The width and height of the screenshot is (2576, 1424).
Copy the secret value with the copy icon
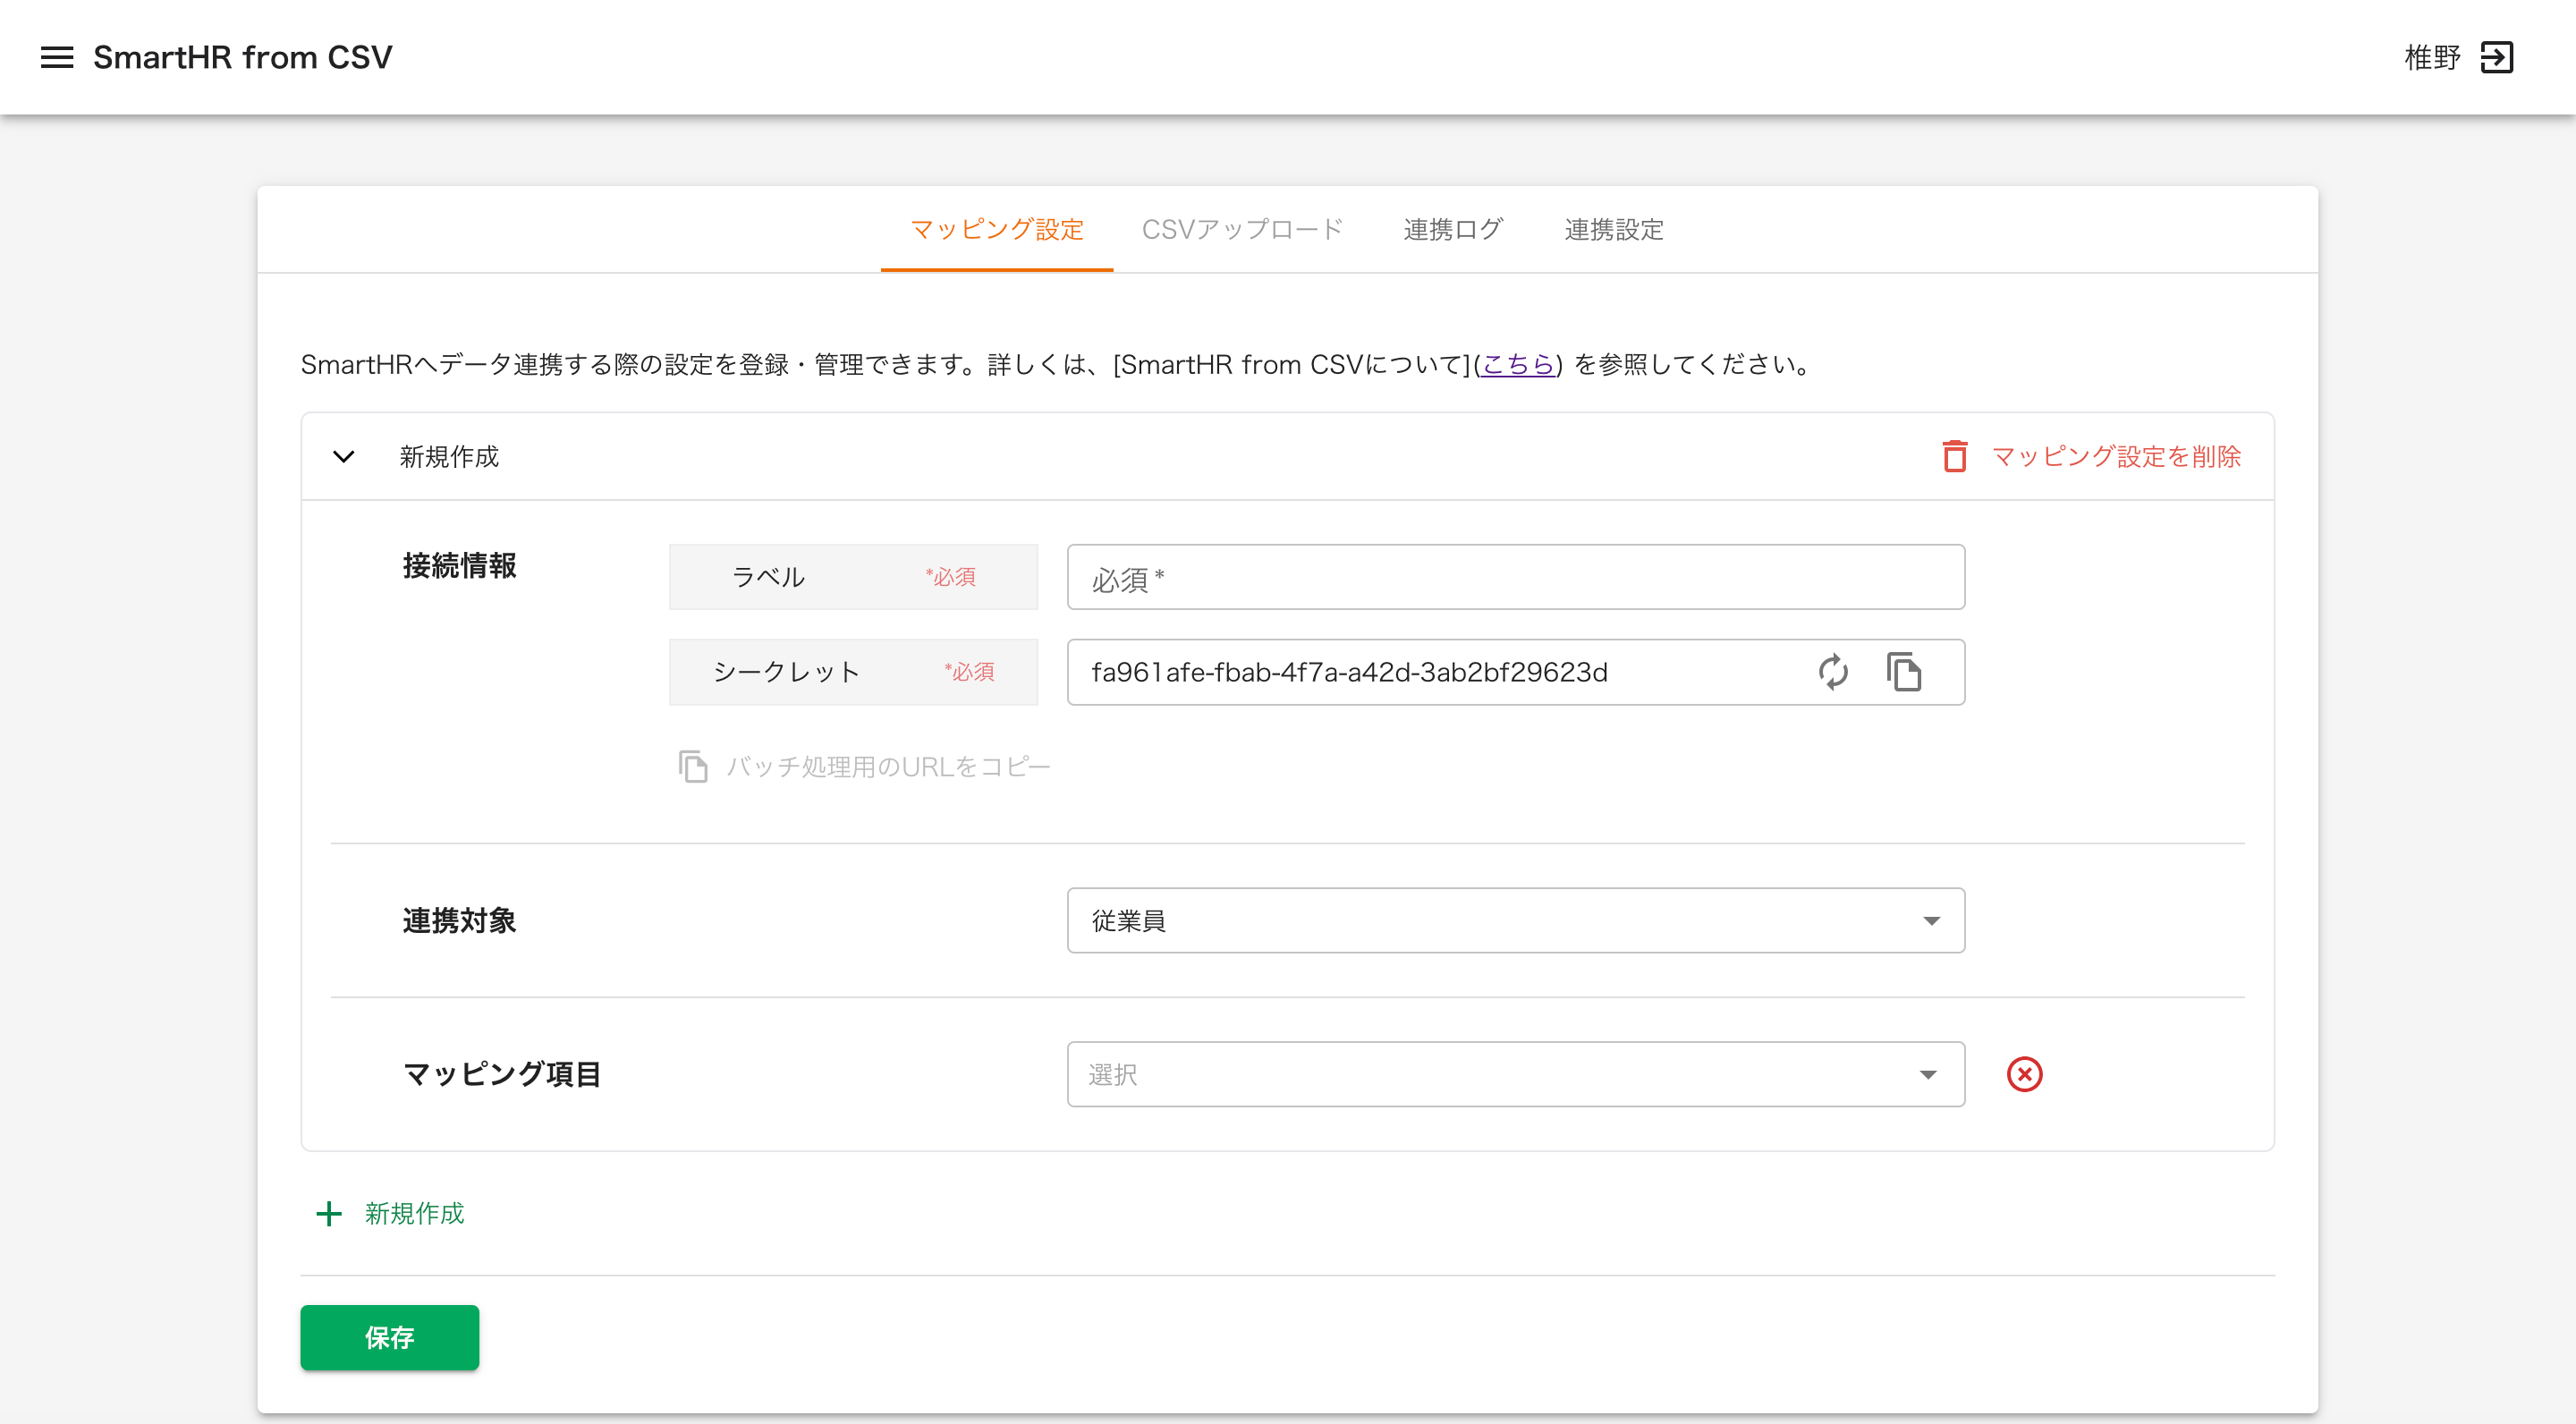point(1904,672)
